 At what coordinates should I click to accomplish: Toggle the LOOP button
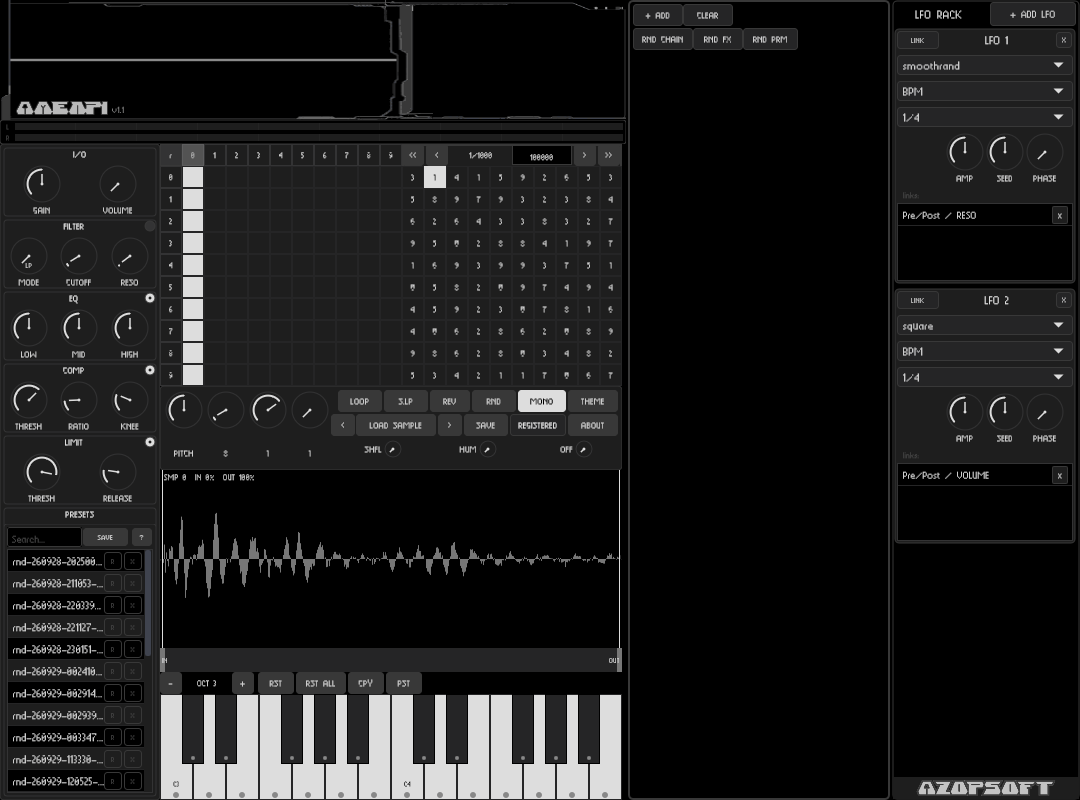pos(359,402)
